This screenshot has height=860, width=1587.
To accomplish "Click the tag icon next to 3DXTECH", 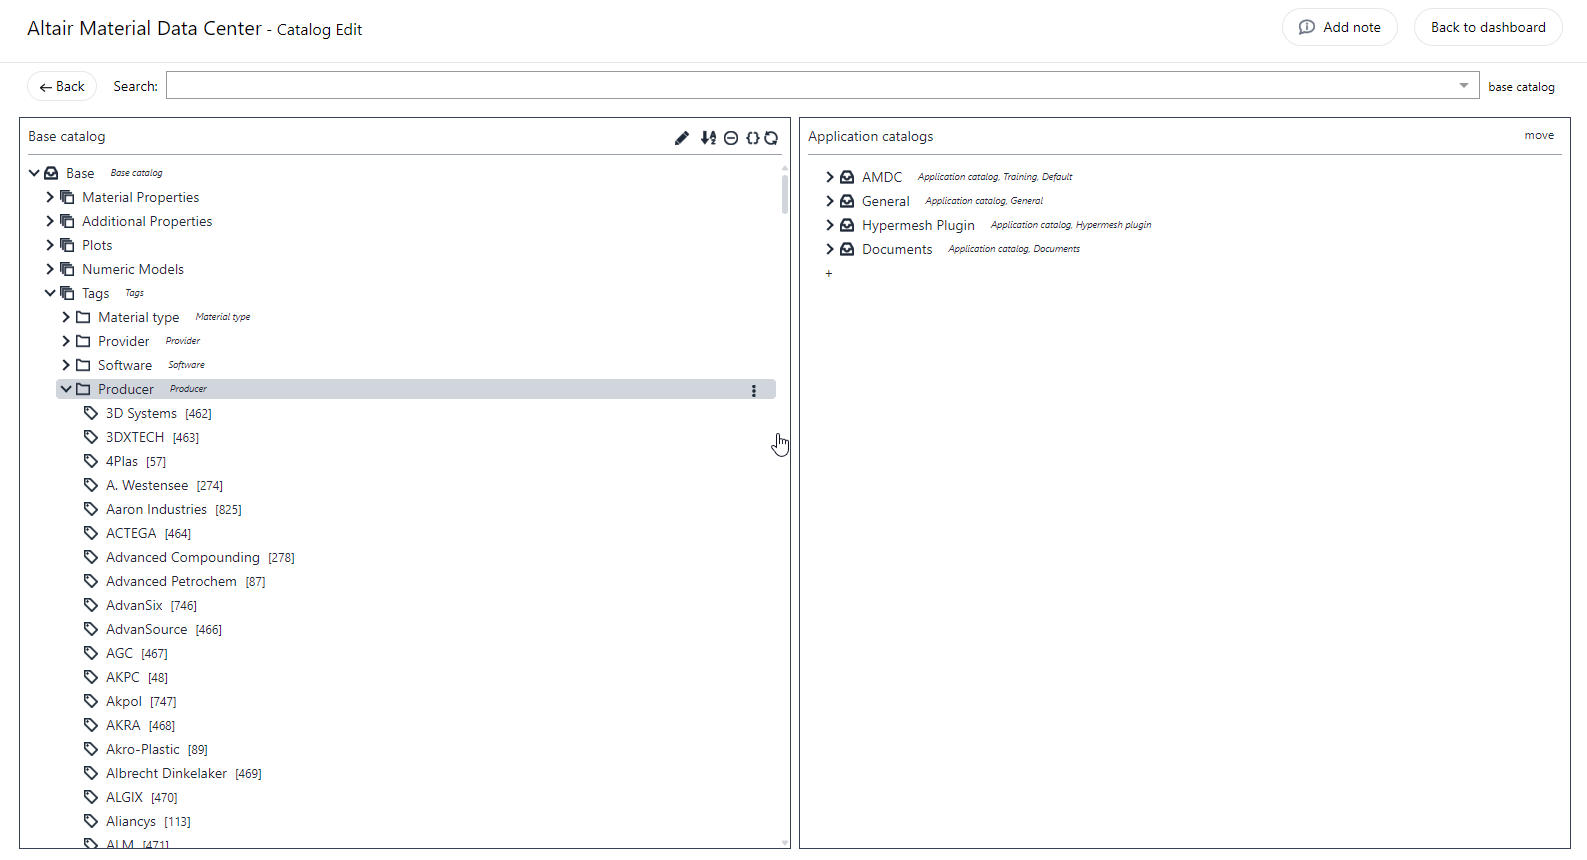I will (x=91, y=437).
